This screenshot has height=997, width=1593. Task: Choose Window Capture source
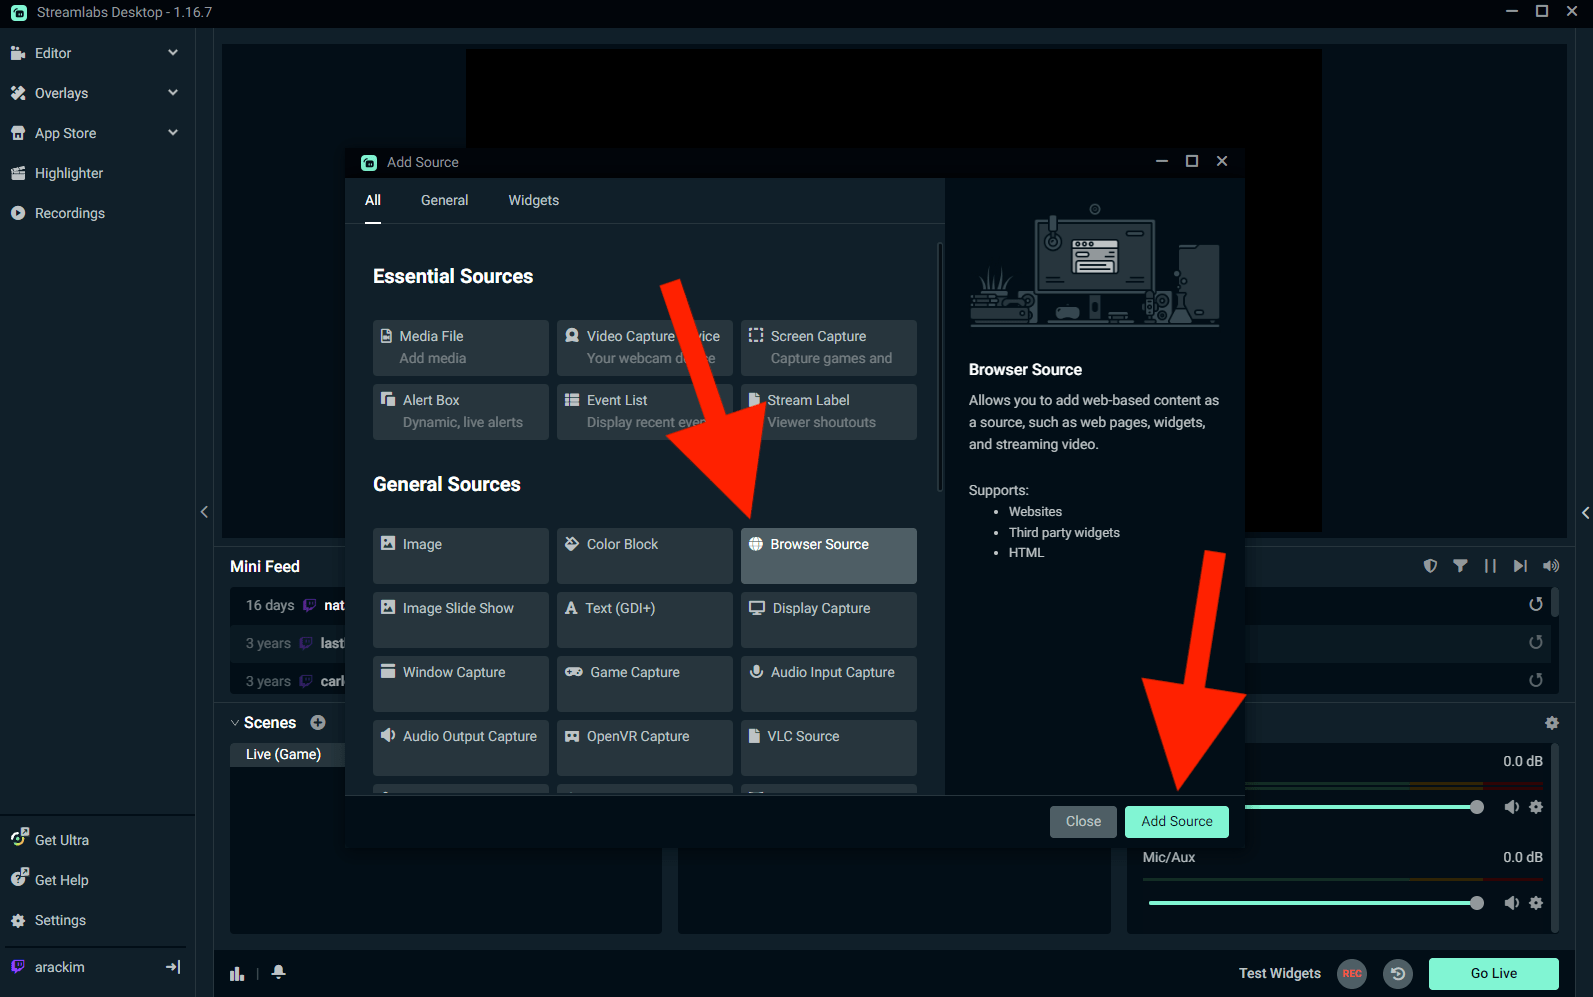pyautogui.click(x=461, y=683)
